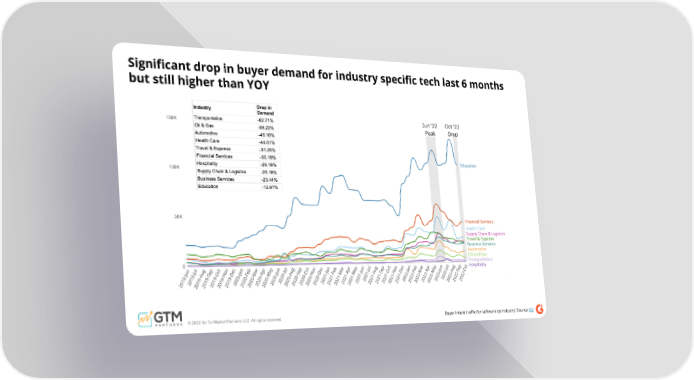
Task: Click the Business Services table row
Action: point(239,179)
